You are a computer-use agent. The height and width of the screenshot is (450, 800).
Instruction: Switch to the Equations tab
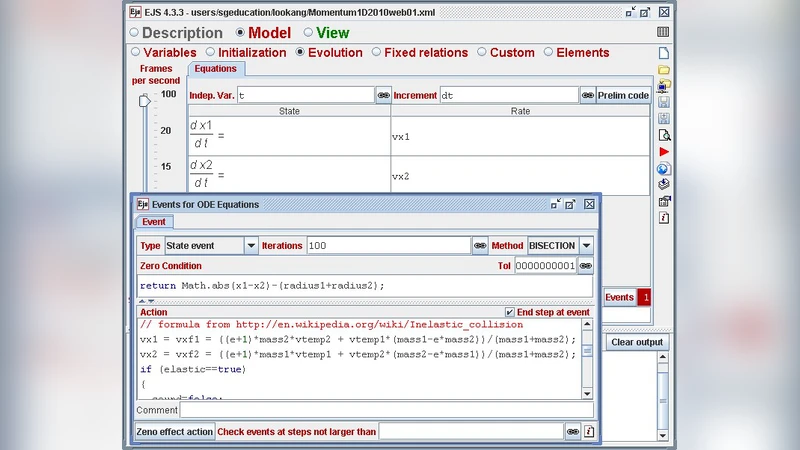[216, 69]
